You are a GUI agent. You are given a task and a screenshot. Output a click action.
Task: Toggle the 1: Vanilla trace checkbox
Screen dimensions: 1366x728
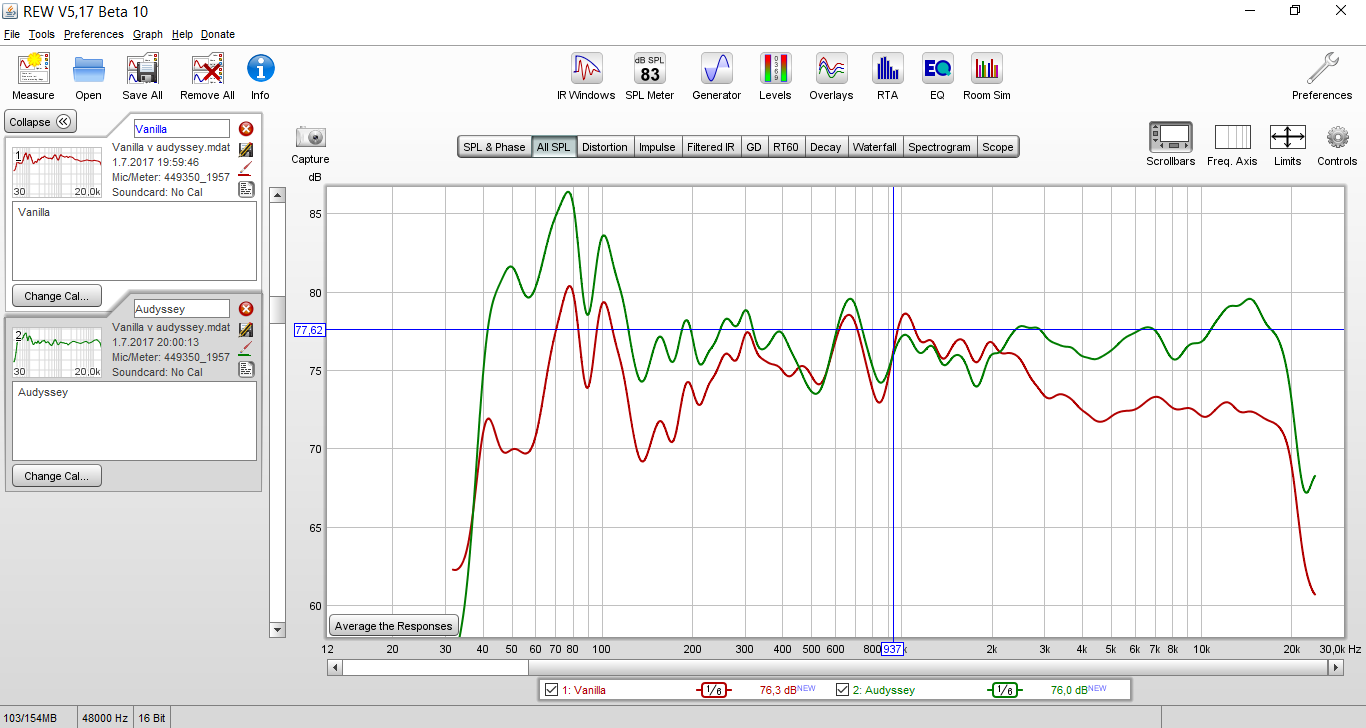[x=550, y=690]
